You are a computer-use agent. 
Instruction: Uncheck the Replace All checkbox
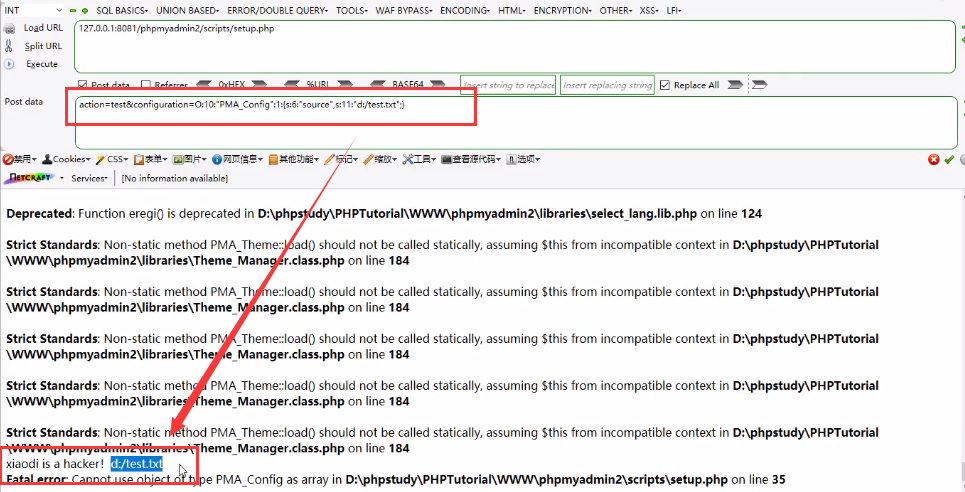pos(665,86)
